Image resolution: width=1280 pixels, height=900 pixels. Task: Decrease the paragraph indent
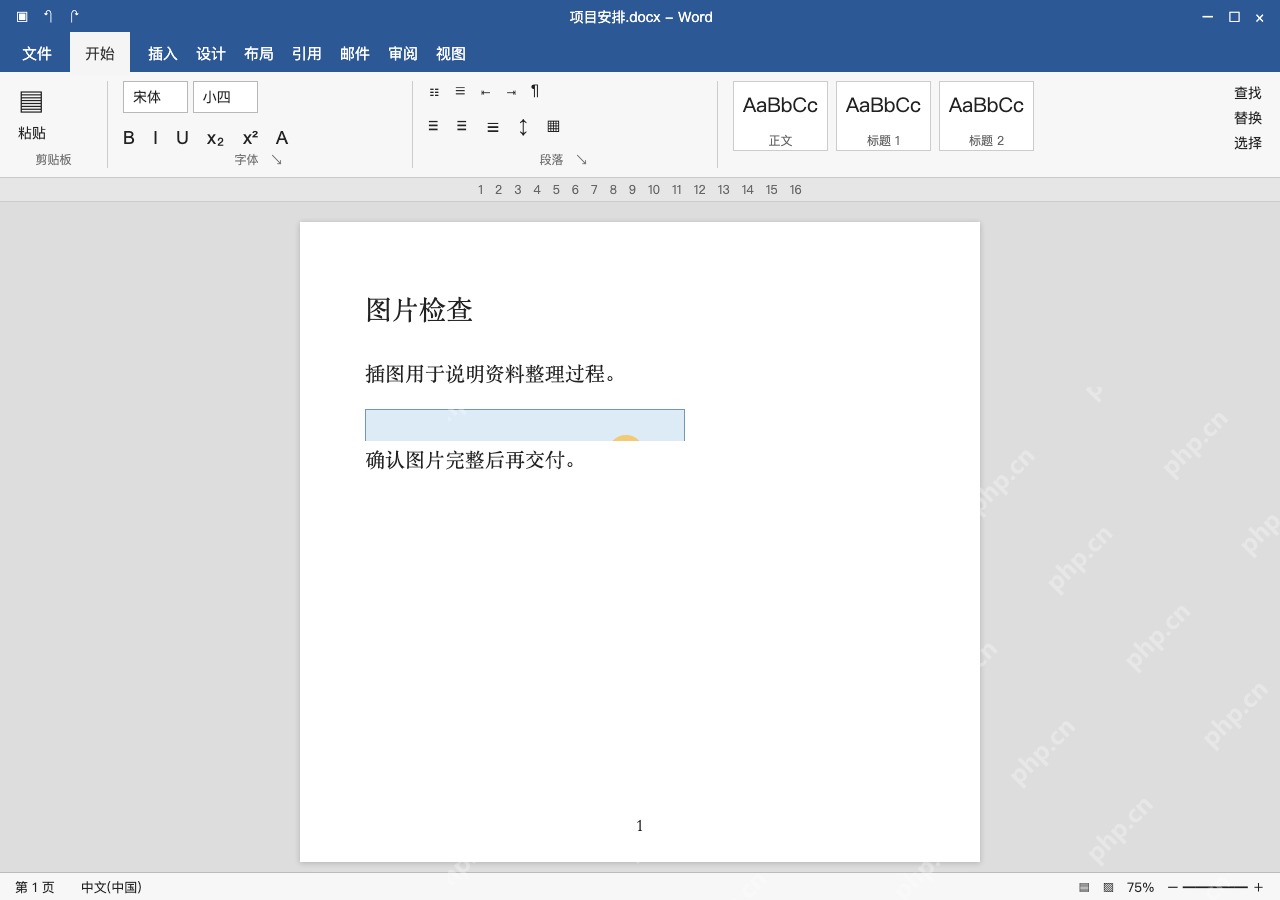click(x=485, y=92)
